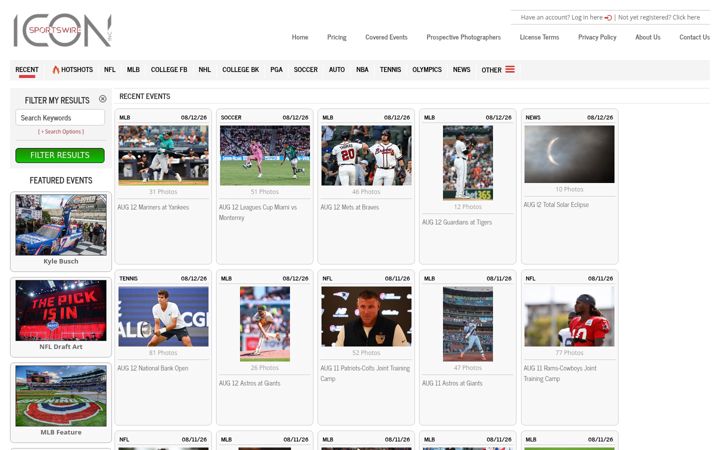The width and height of the screenshot is (720, 450).
Task: Switch to the News tab
Action: (461, 69)
